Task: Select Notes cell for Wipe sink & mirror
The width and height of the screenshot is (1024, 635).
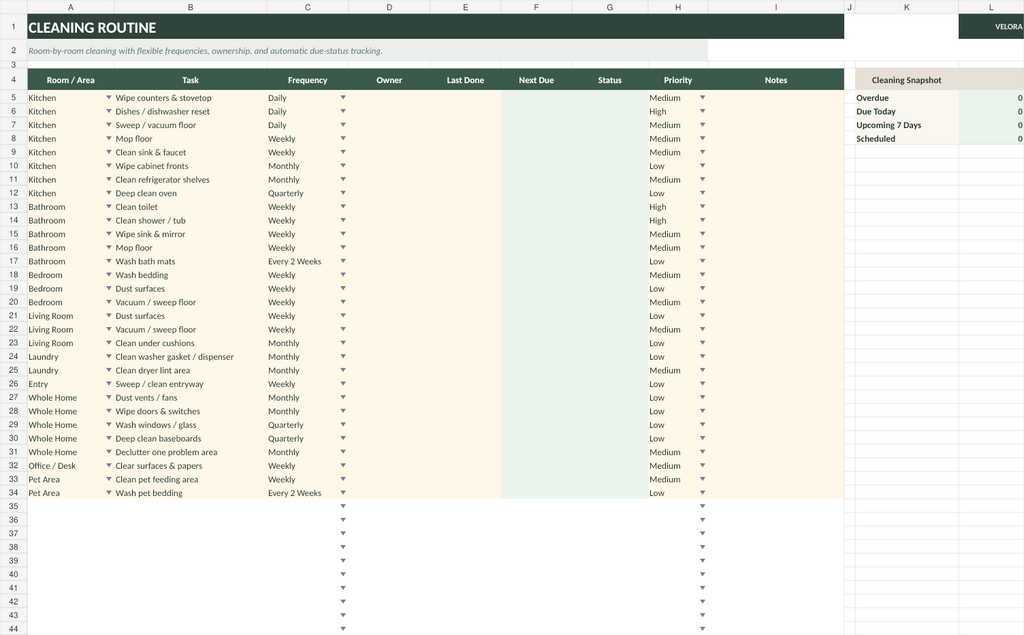Action: 776,234
